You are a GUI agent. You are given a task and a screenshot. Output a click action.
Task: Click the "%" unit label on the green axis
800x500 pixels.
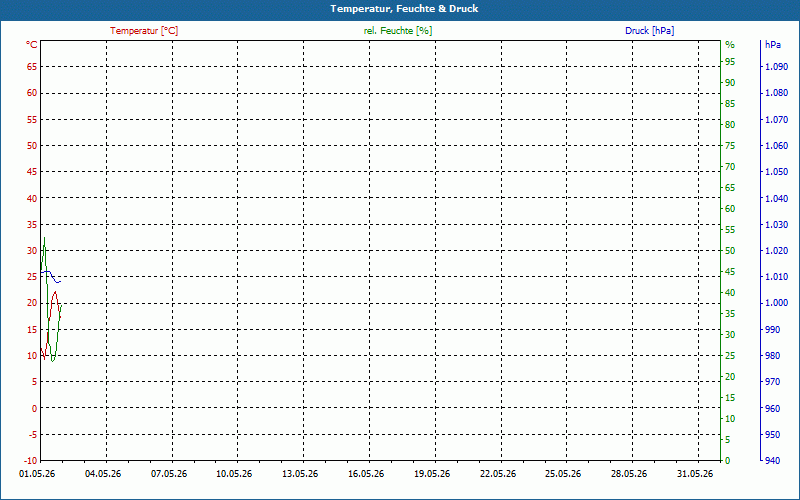click(x=730, y=45)
